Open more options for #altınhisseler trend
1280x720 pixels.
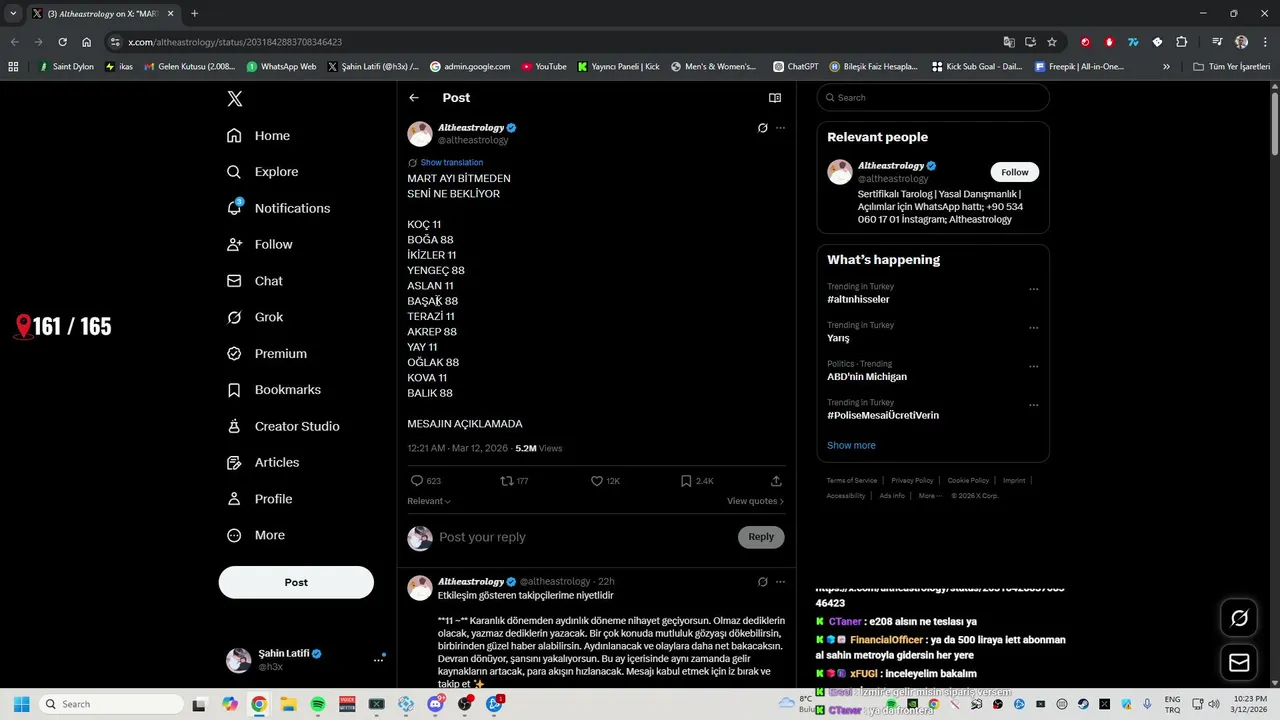coord(1034,289)
